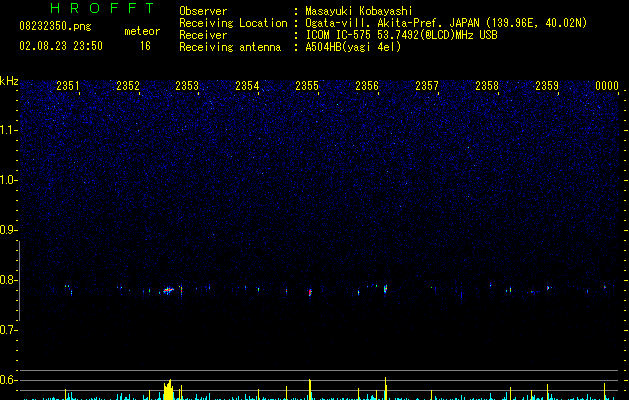Select the file name 08232350.png
Screen dimensions: 629x400
point(55,27)
